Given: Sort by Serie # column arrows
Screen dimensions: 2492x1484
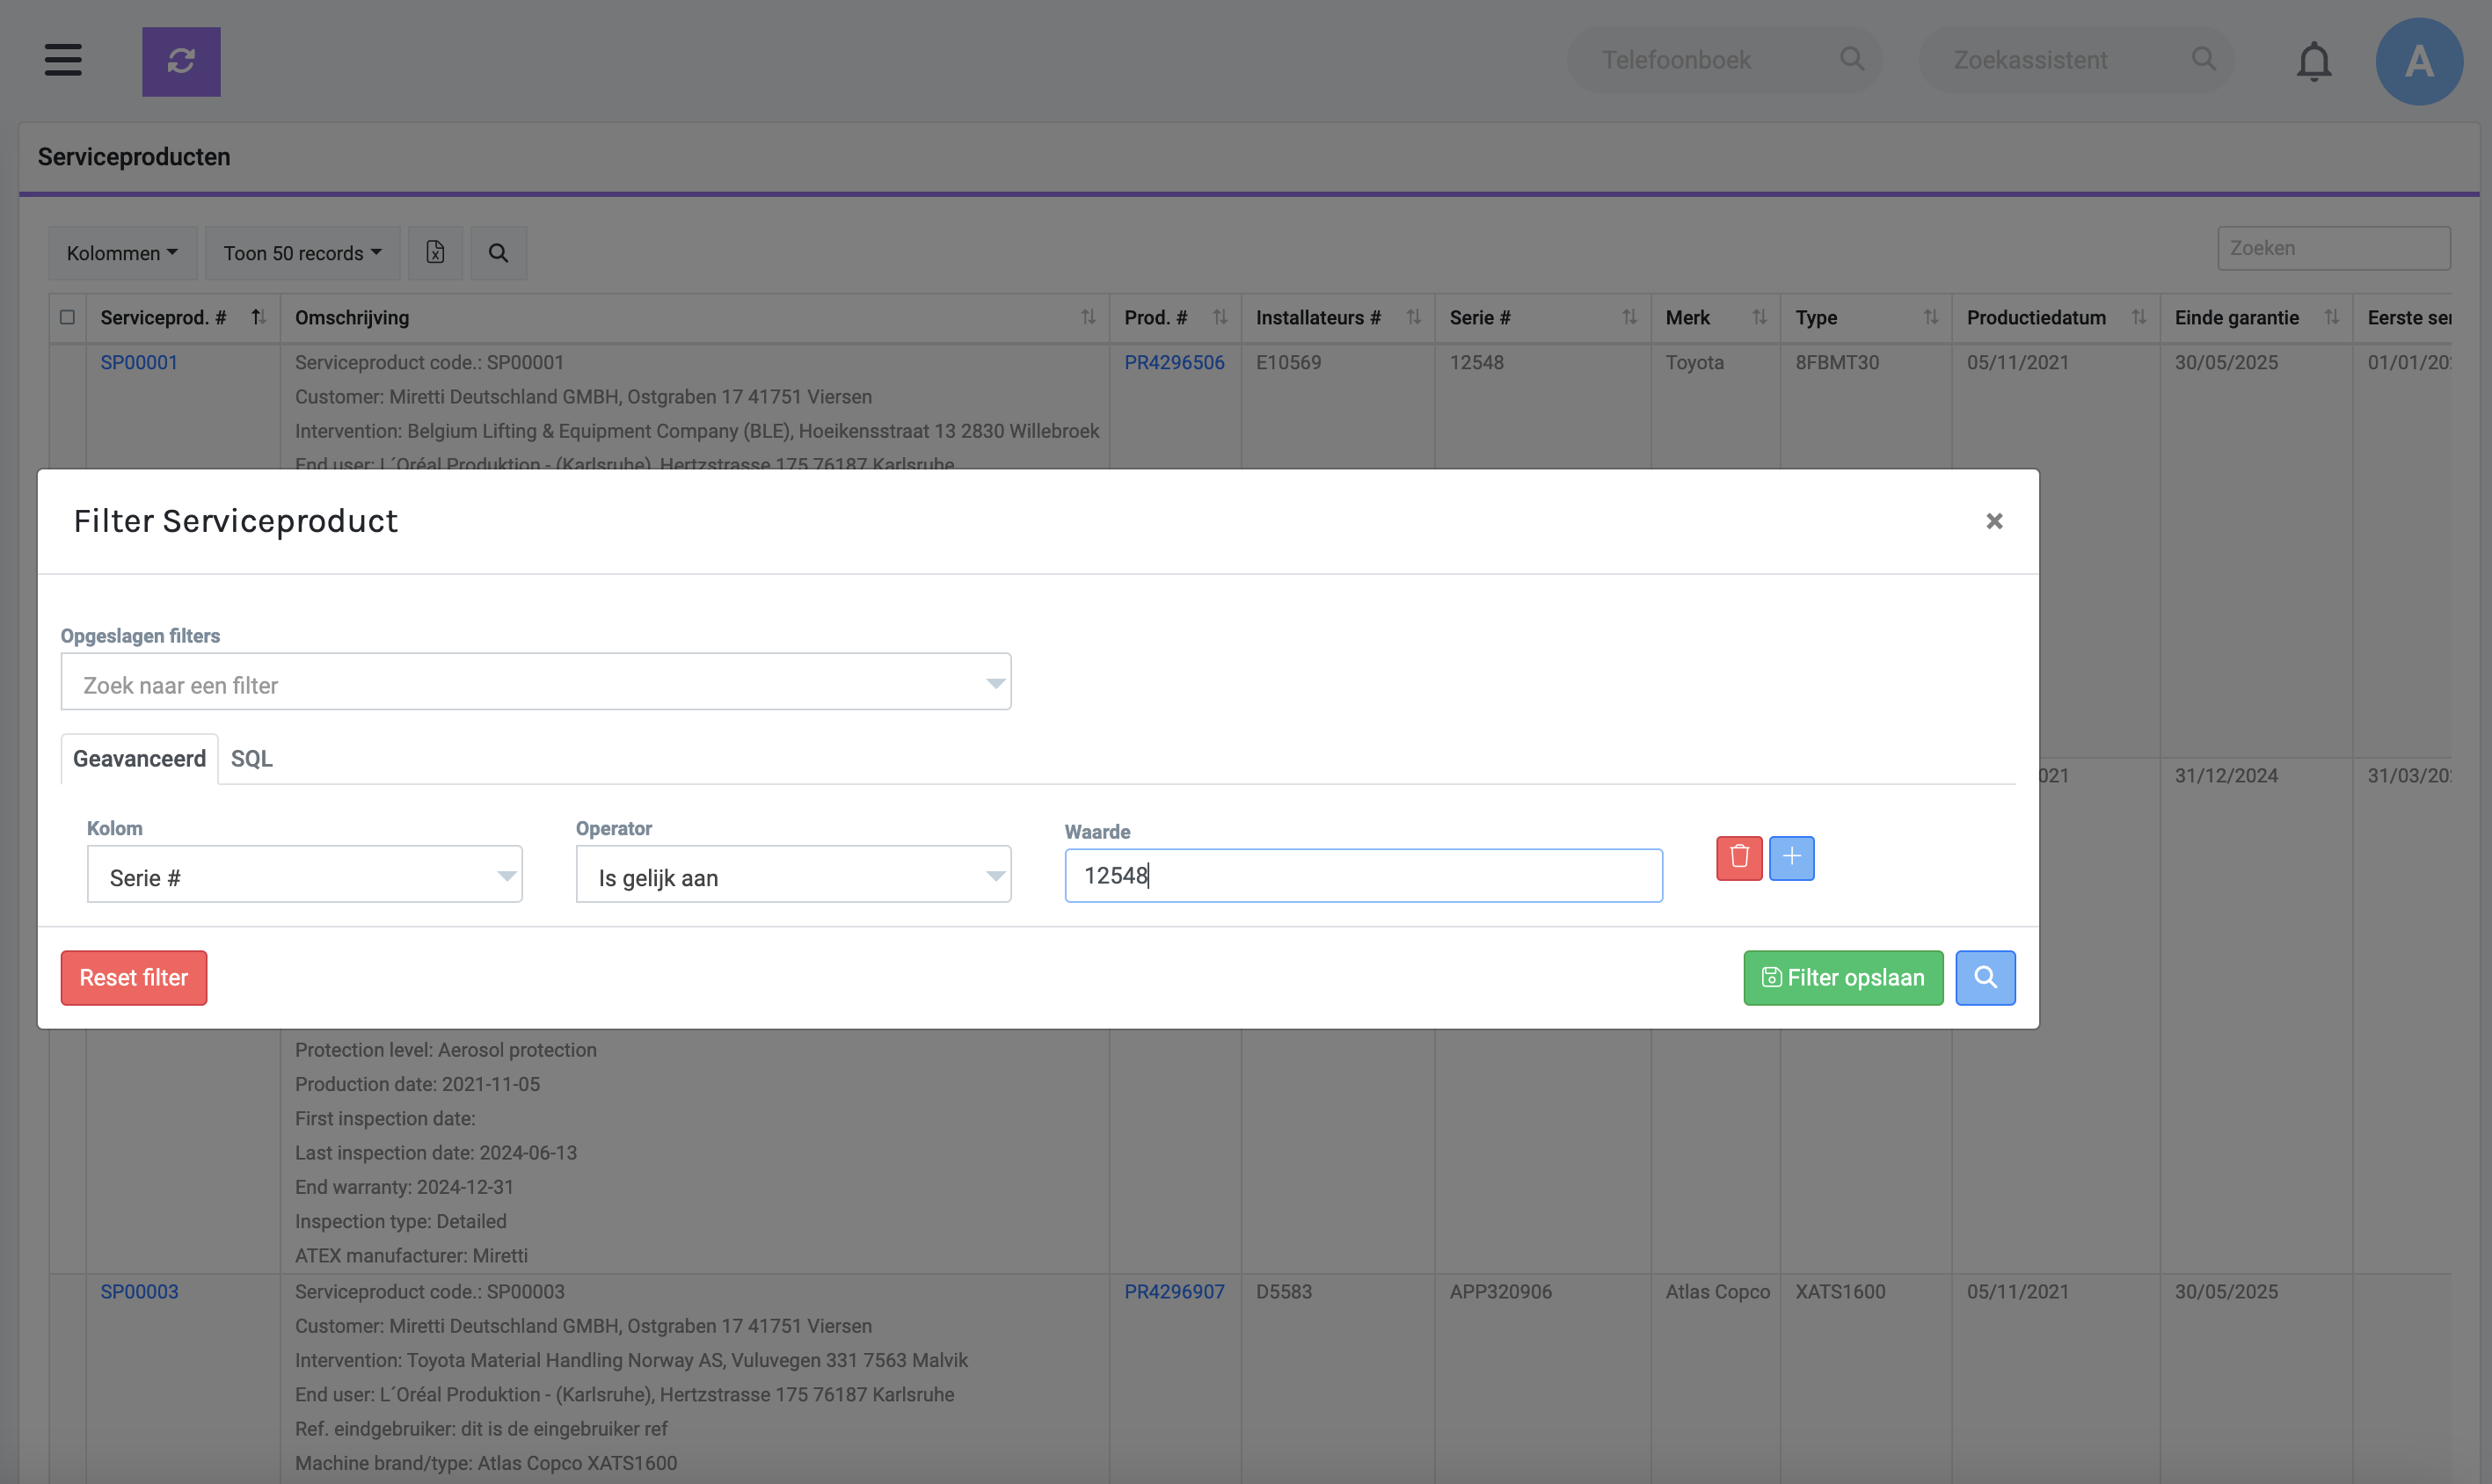Looking at the screenshot, I should coord(1629,317).
